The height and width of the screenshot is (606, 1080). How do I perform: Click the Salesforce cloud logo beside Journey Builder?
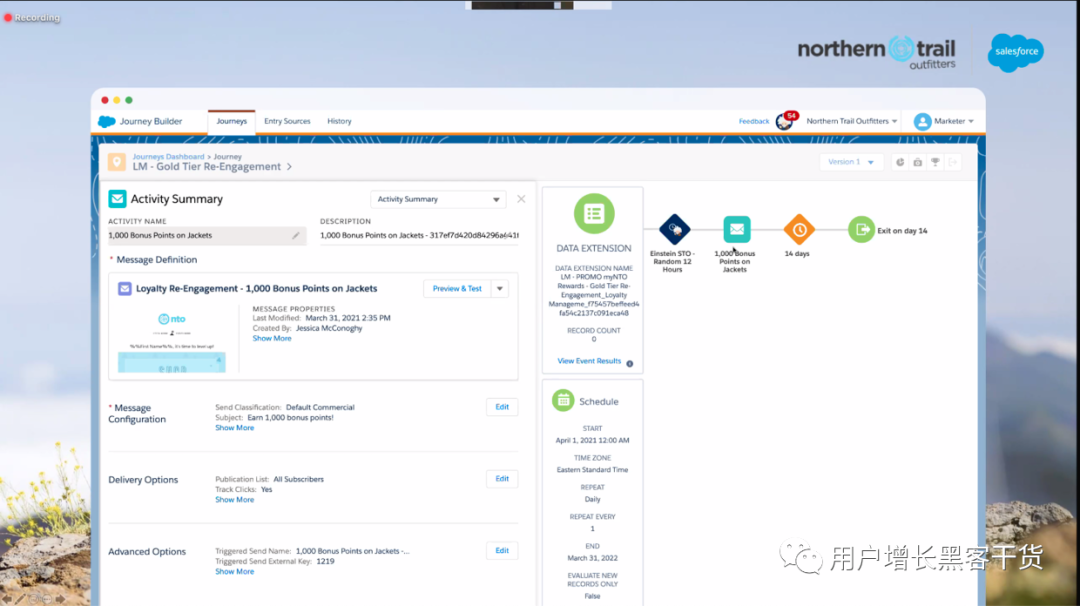107,121
